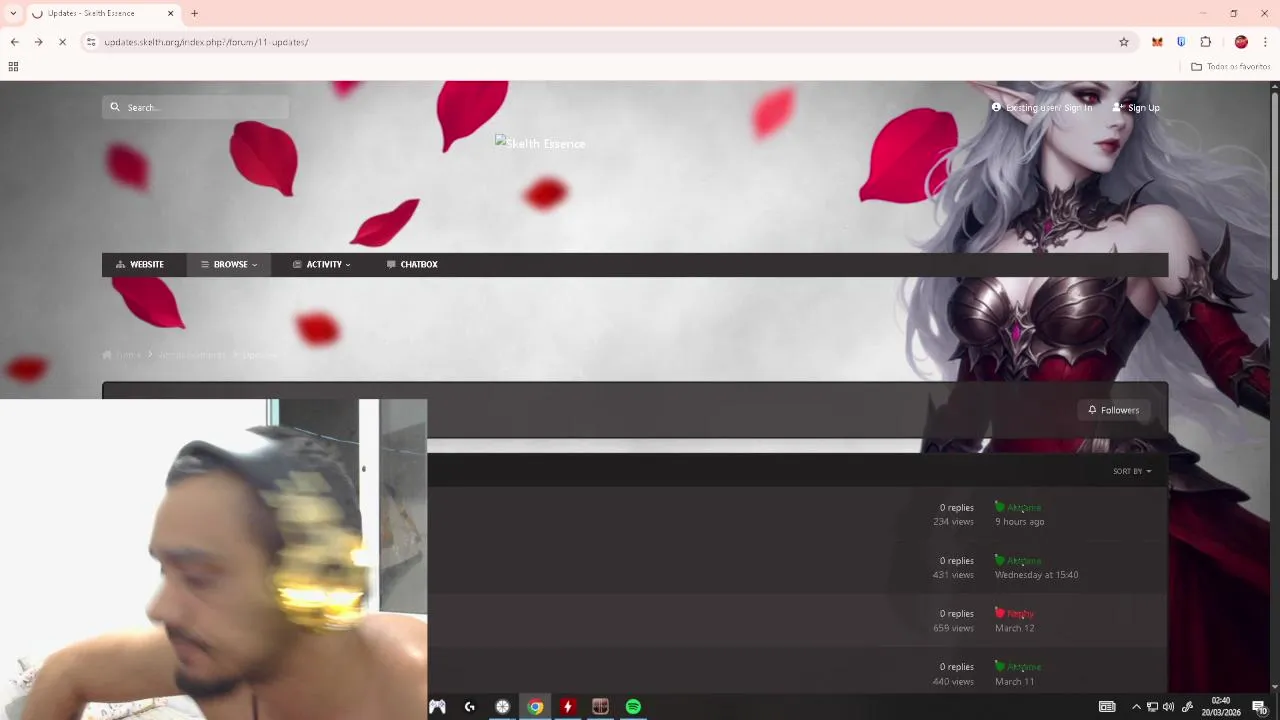Show hidden system tray icons
This screenshot has height=720, width=1280.
(1136, 707)
